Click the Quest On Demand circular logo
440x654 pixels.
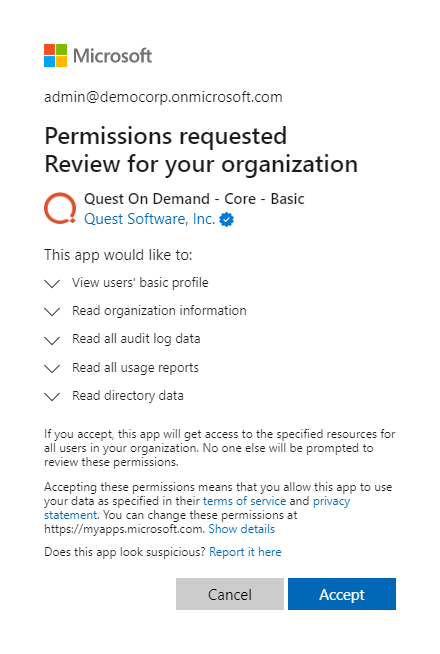pyautogui.click(x=60, y=208)
